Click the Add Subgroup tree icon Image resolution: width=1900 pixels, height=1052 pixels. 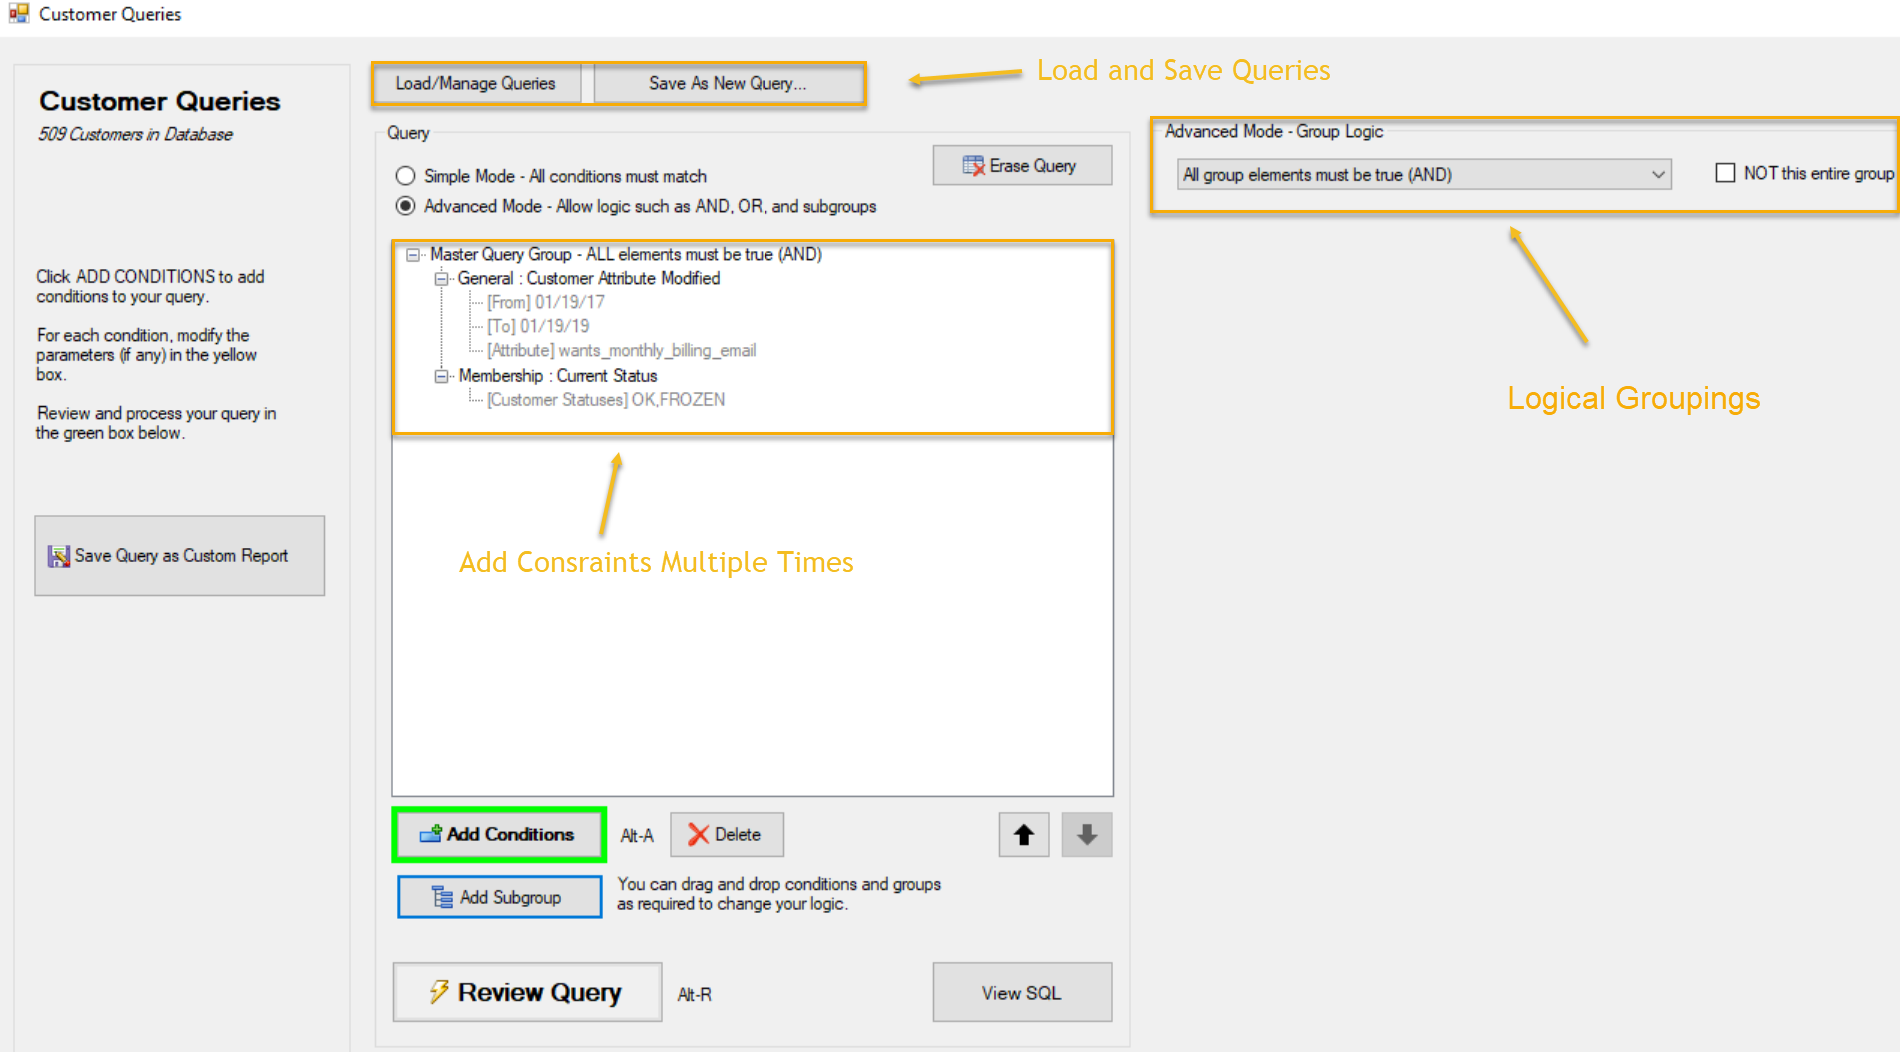[x=442, y=897]
